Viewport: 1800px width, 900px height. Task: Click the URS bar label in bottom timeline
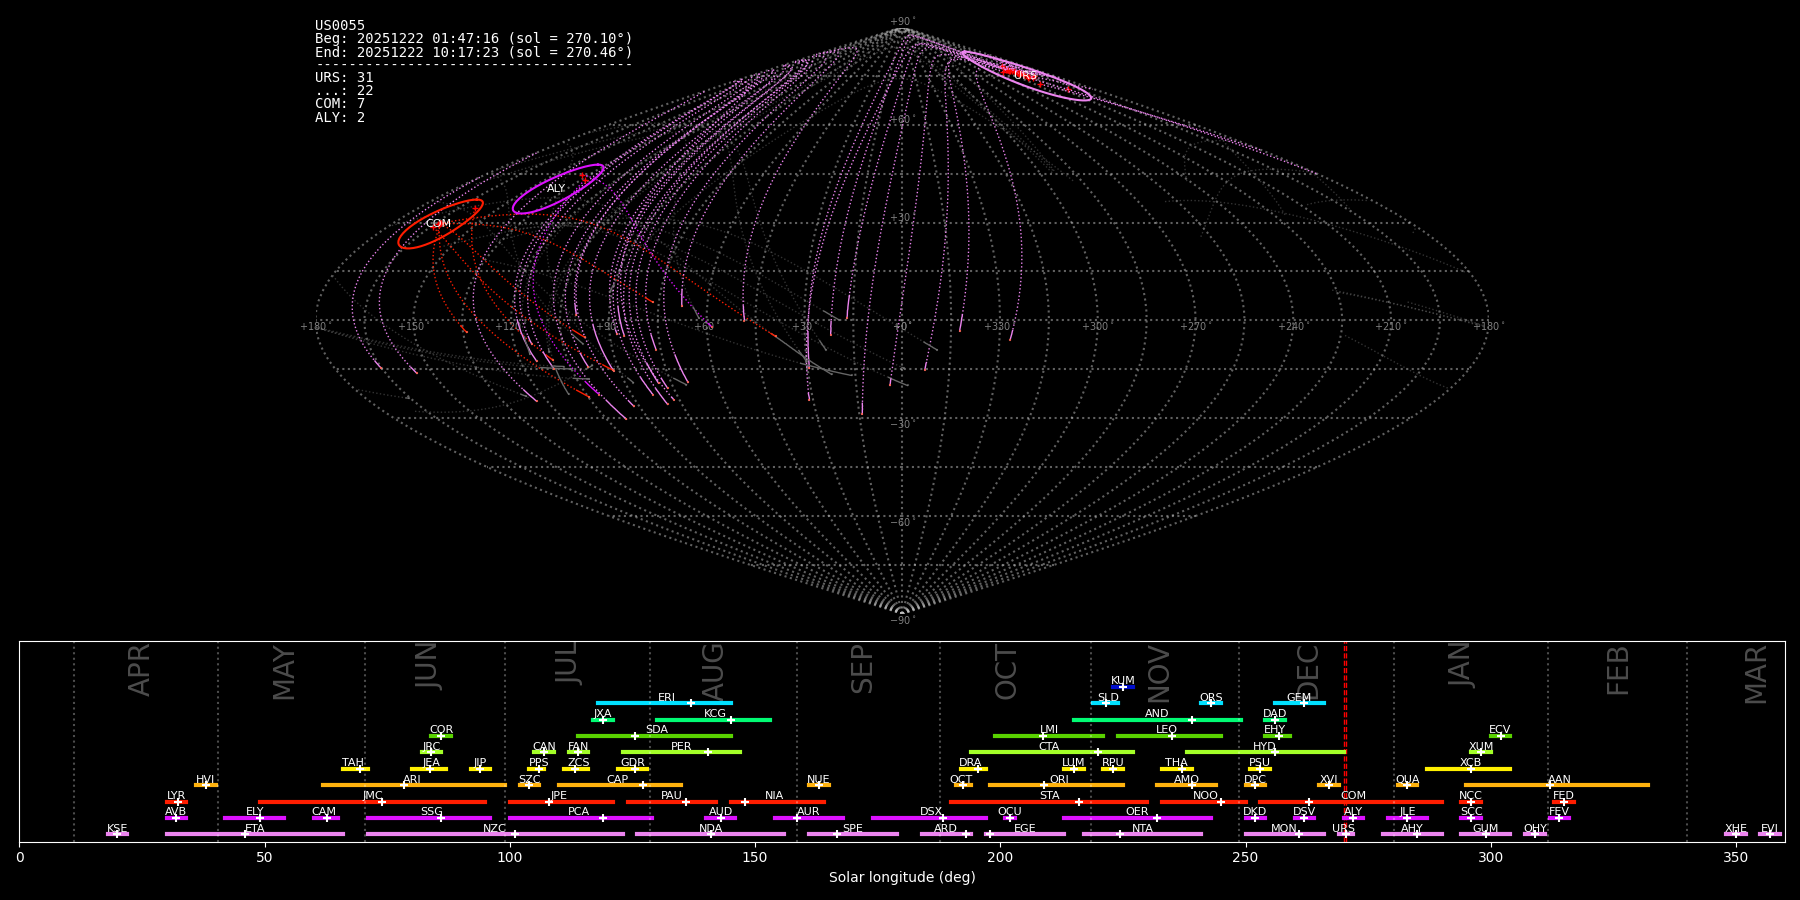(x=1343, y=829)
